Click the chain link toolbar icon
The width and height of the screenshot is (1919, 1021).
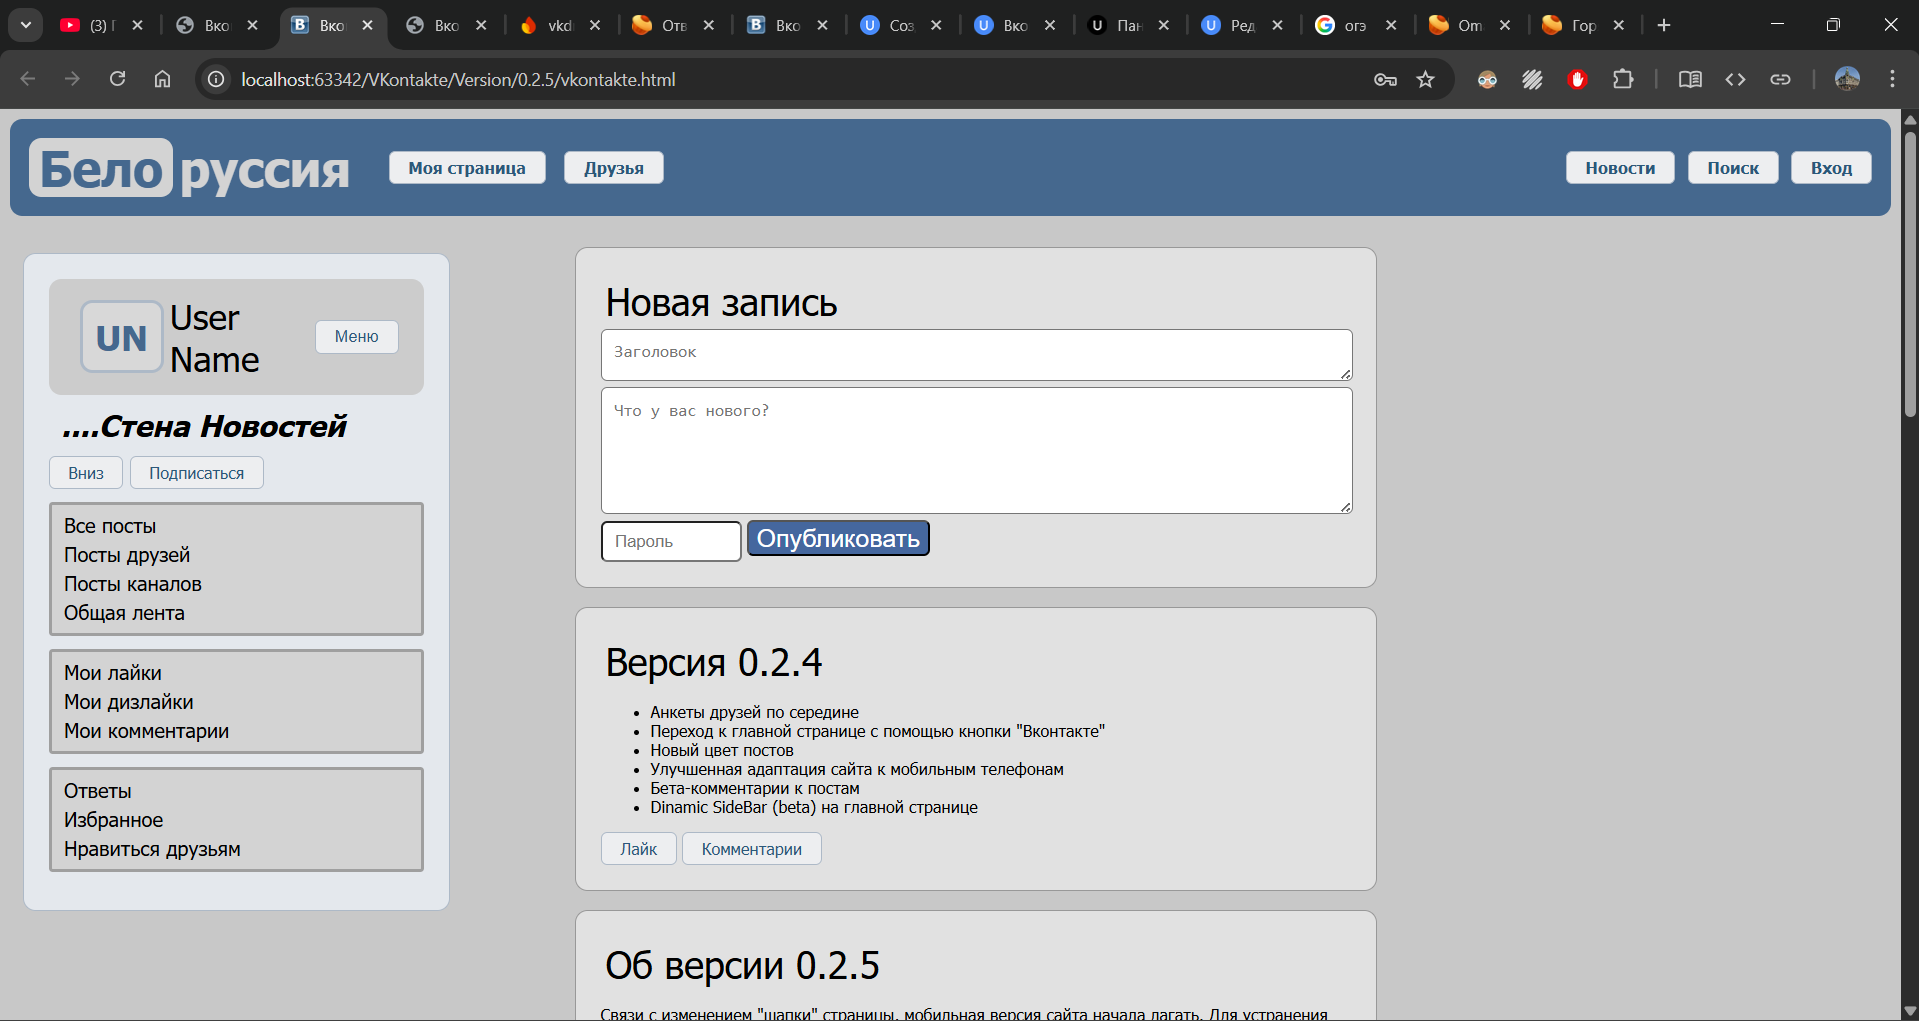point(1780,79)
